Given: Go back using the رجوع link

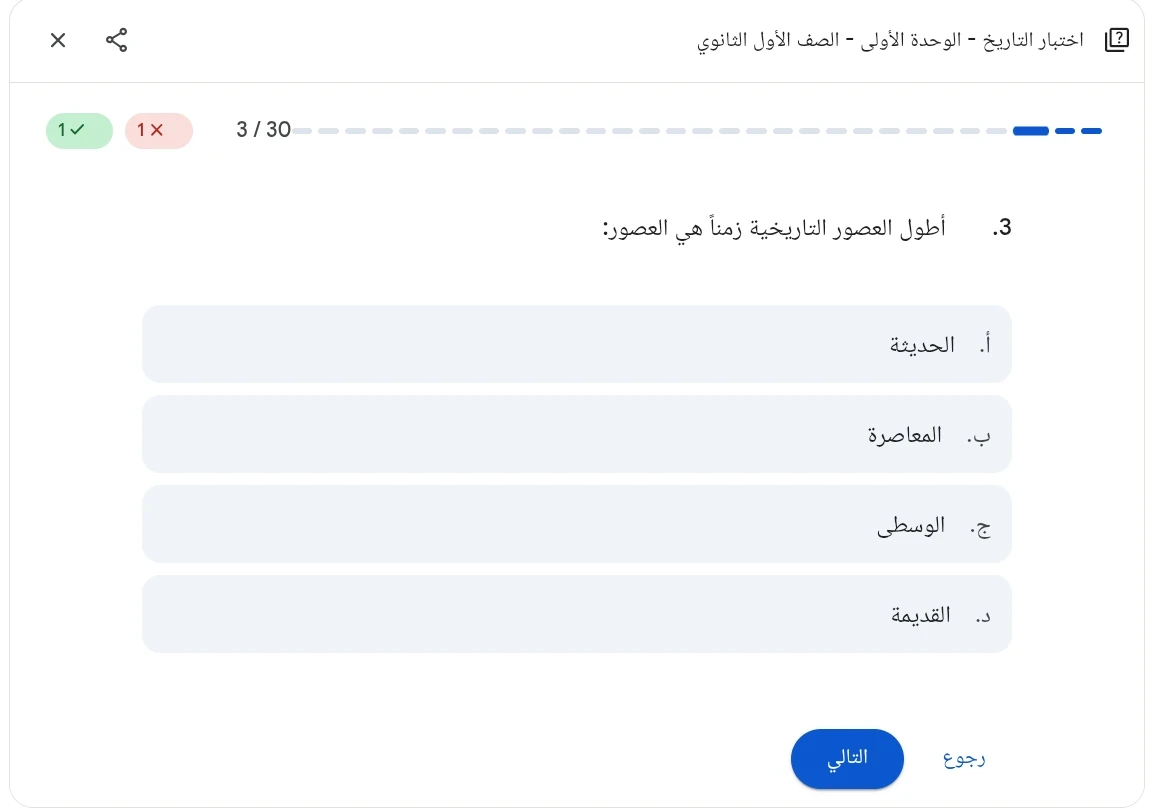Looking at the screenshot, I should click(x=963, y=758).
